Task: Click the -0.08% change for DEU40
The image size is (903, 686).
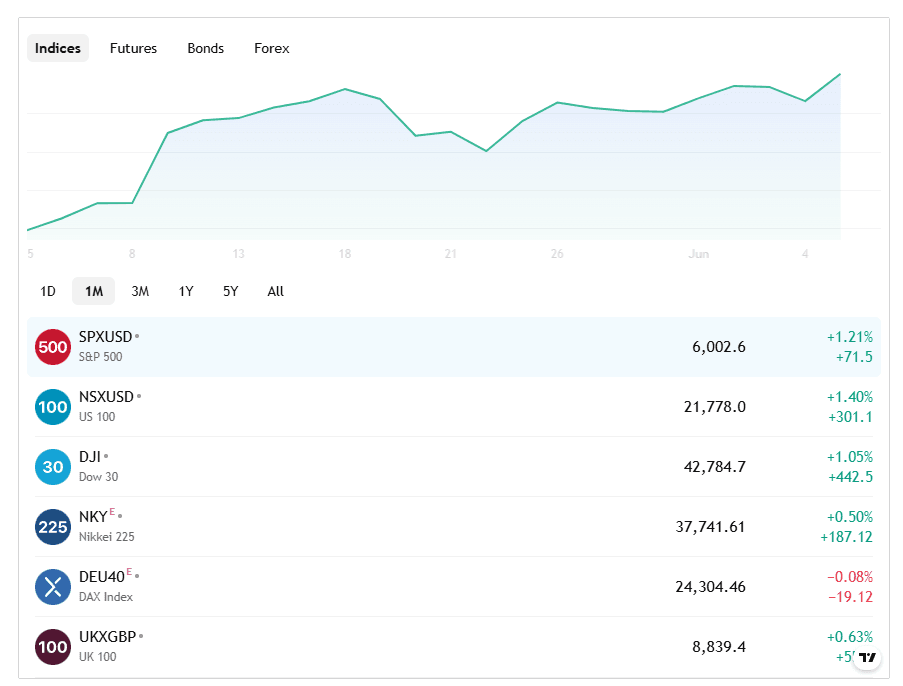Action: [x=850, y=577]
